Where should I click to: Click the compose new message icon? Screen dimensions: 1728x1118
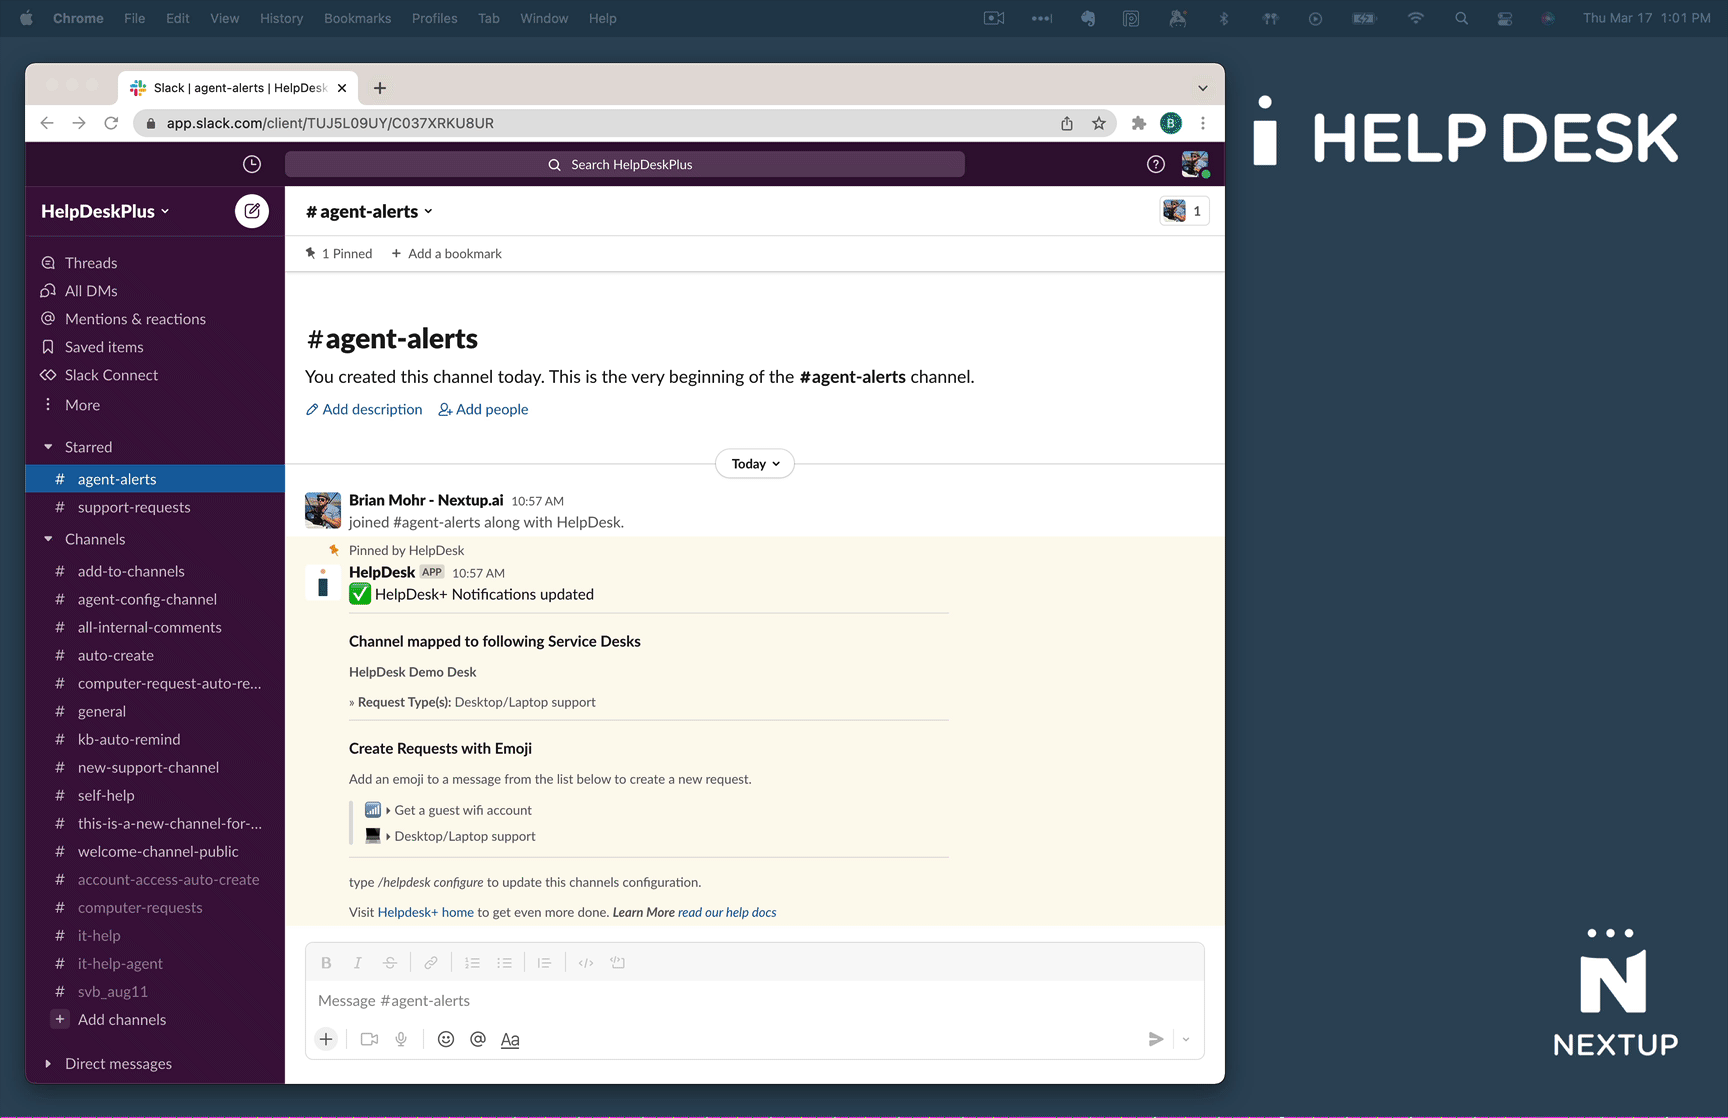[252, 211]
